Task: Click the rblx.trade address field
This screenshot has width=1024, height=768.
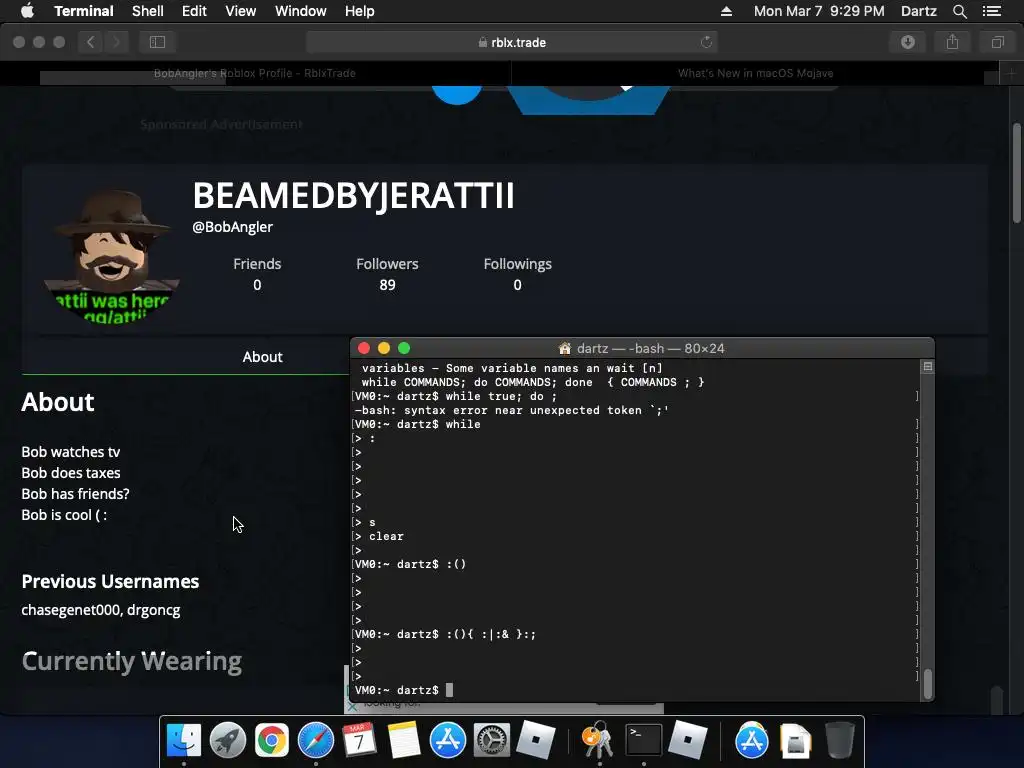Action: click(512, 42)
